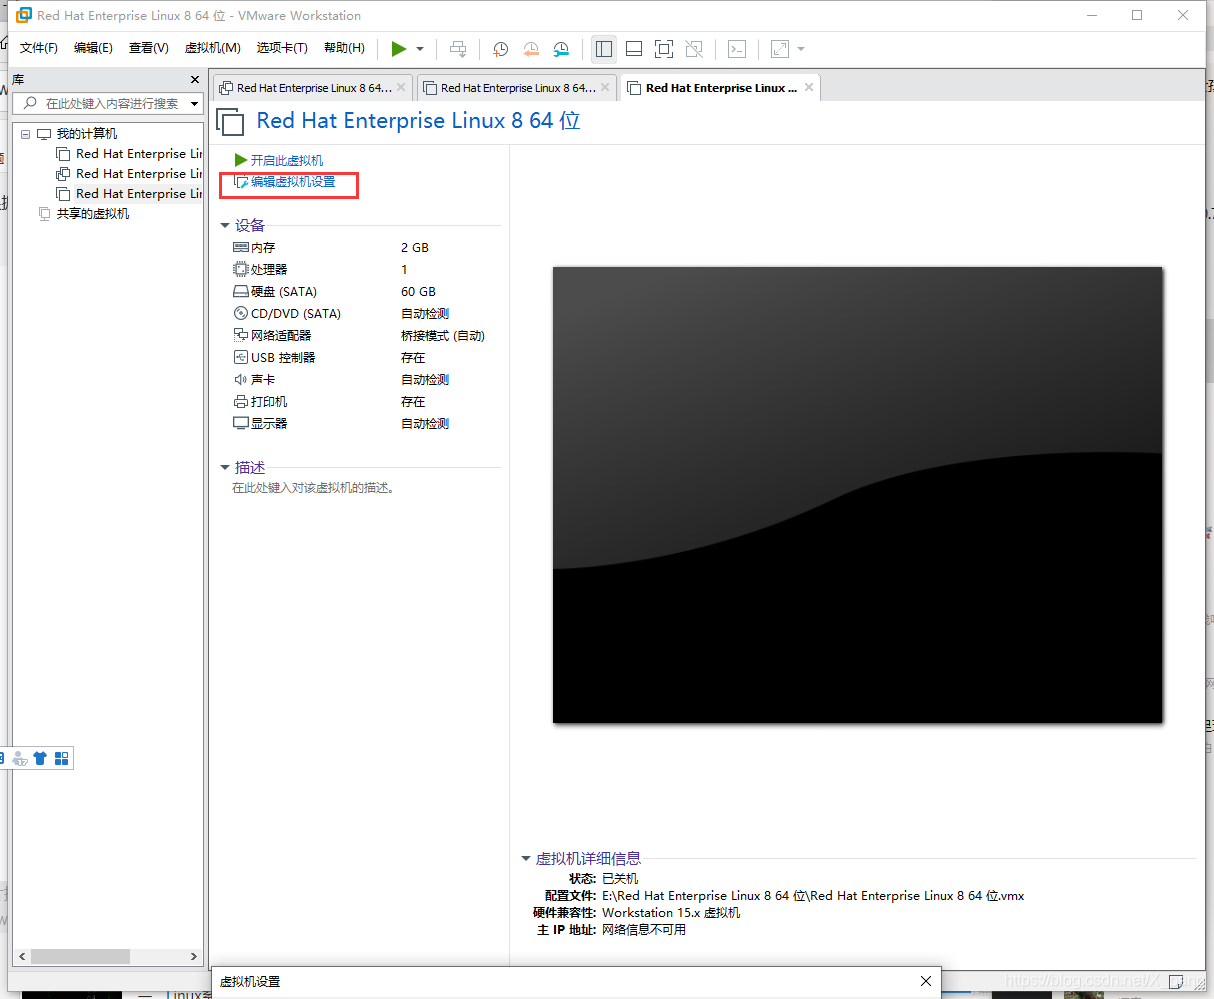Open the library search dropdown arrow
Image resolution: width=1214 pixels, height=999 pixels.
195,104
